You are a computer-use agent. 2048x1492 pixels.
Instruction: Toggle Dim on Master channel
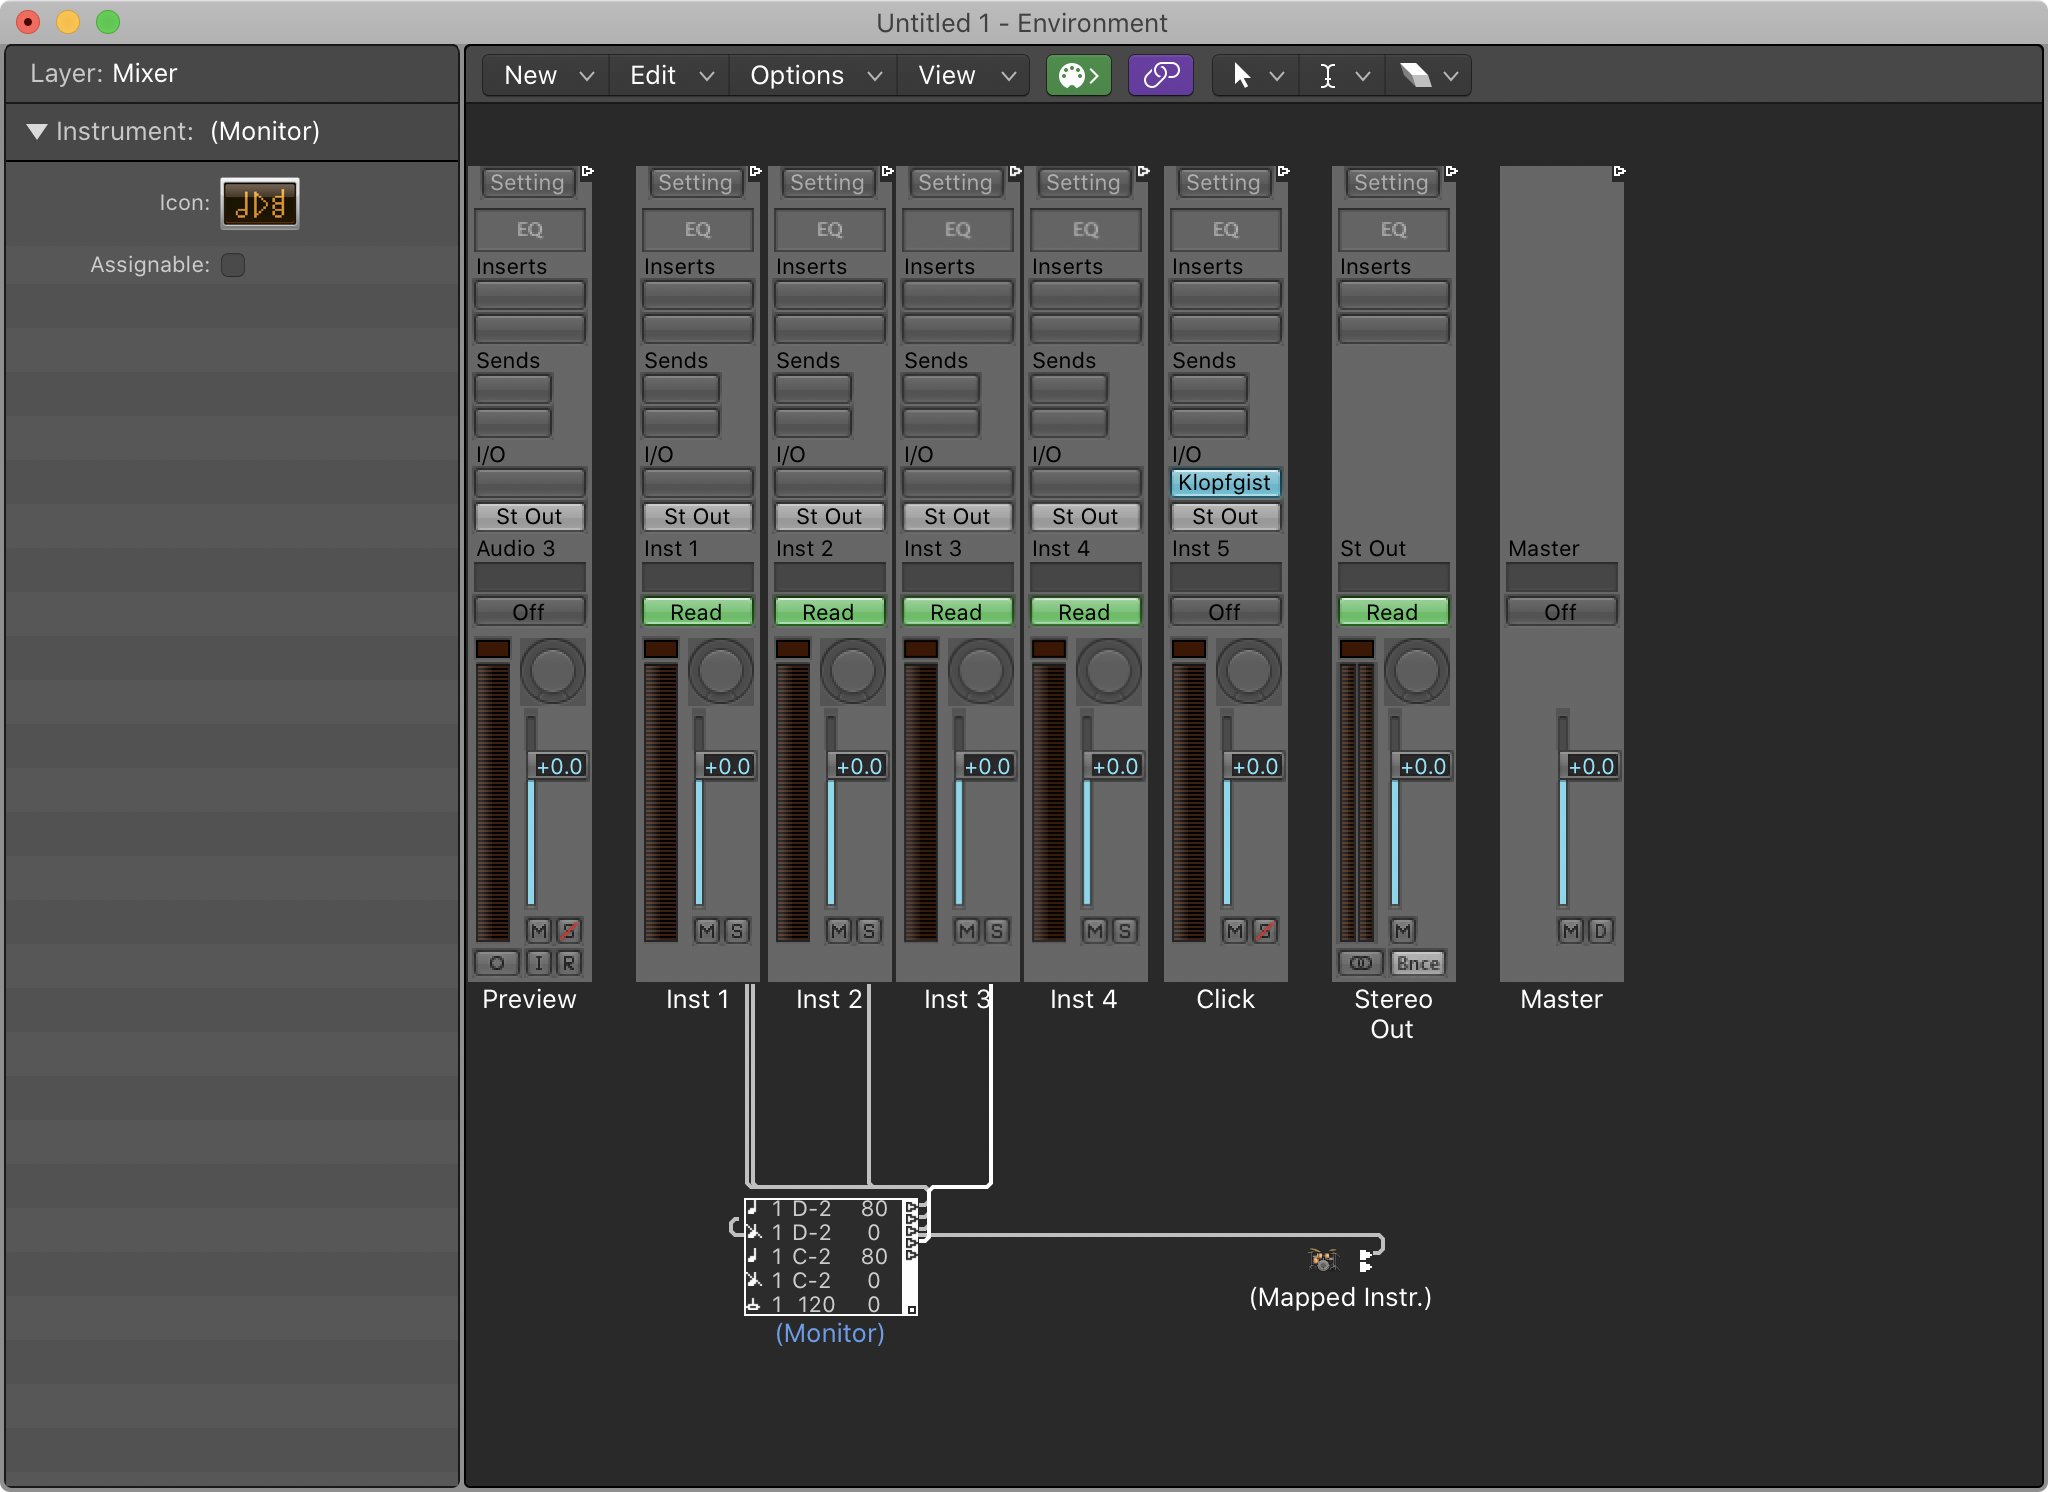coord(1601,931)
